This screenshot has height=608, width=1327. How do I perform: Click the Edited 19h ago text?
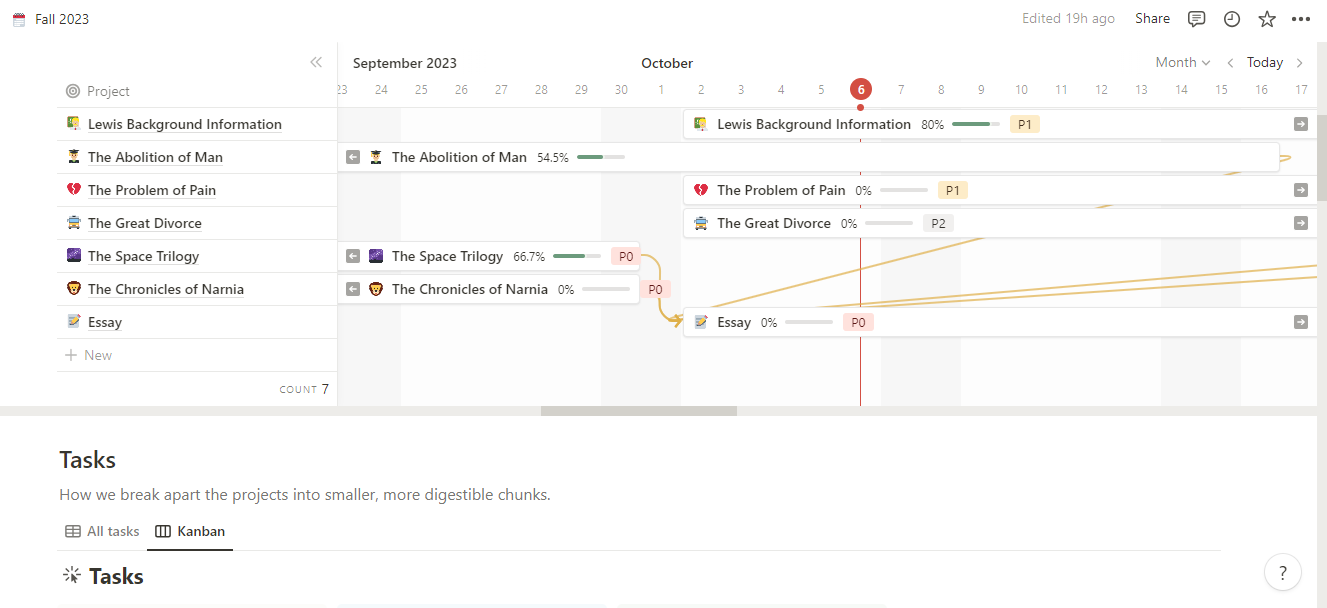(1068, 19)
